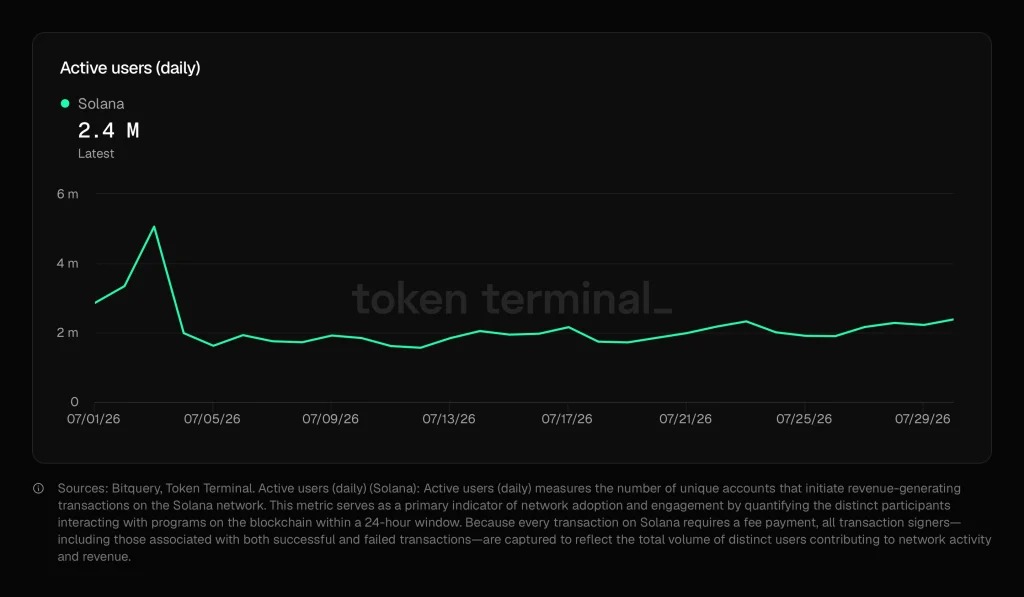Click the 'Active users (daily)' chart title
This screenshot has width=1024, height=597.
point(130,68)
